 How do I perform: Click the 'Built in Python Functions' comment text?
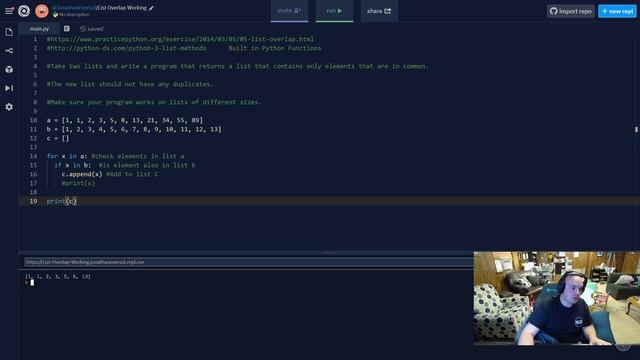(x=275, y=48)
